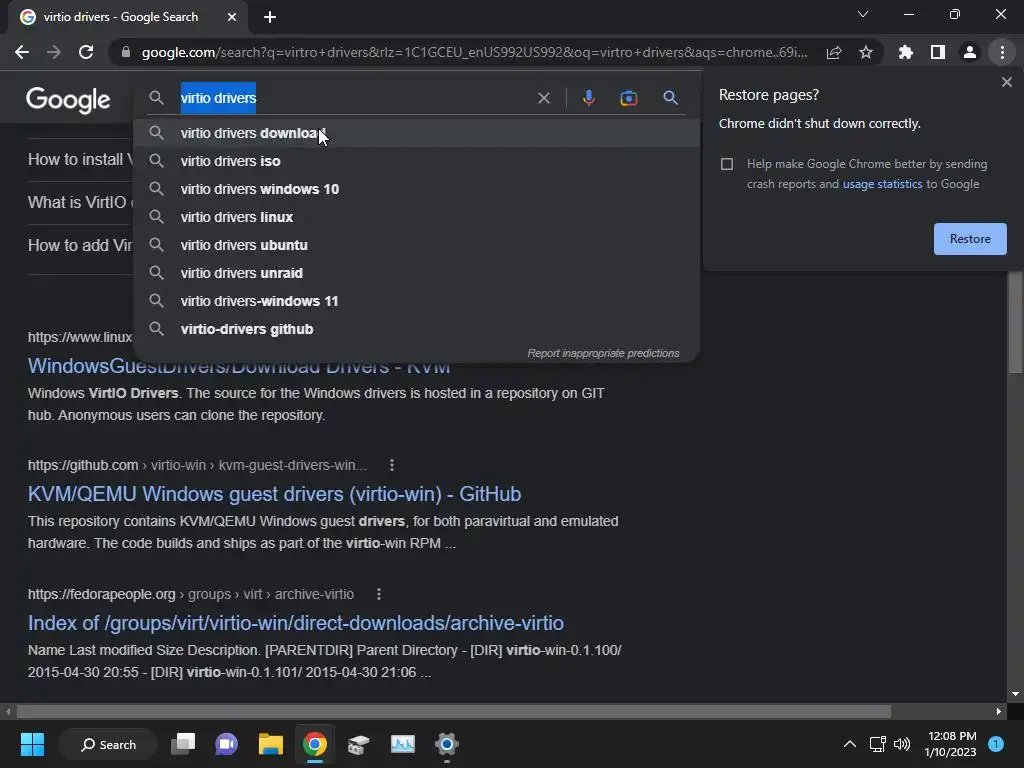Open the usage statistics link

point(882,184)
